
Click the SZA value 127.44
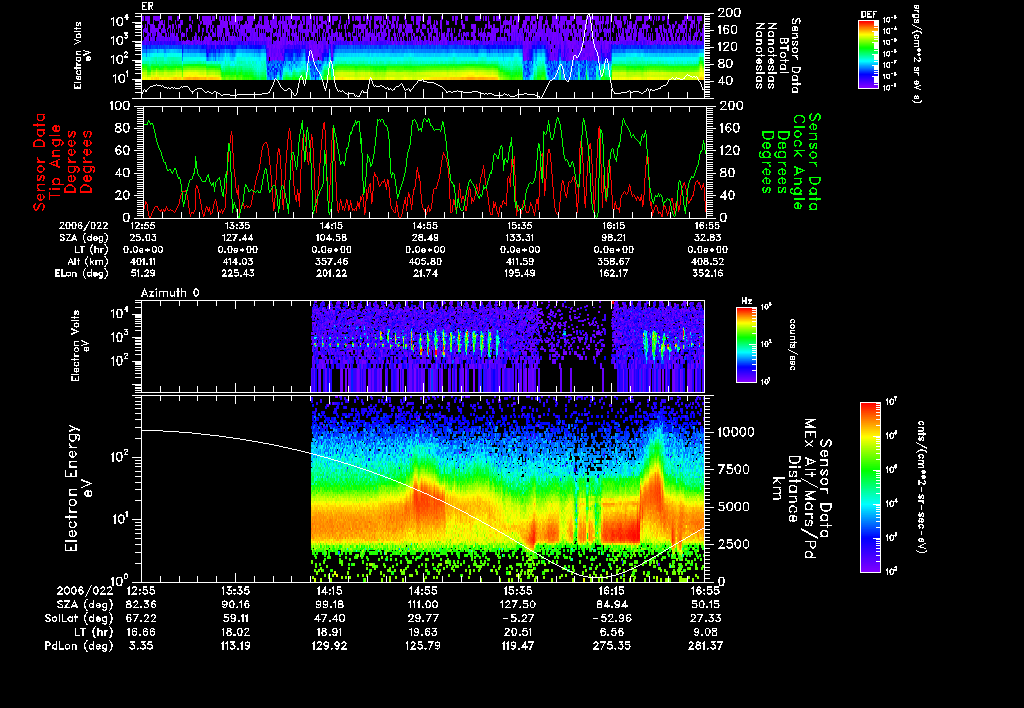[238, 238]
